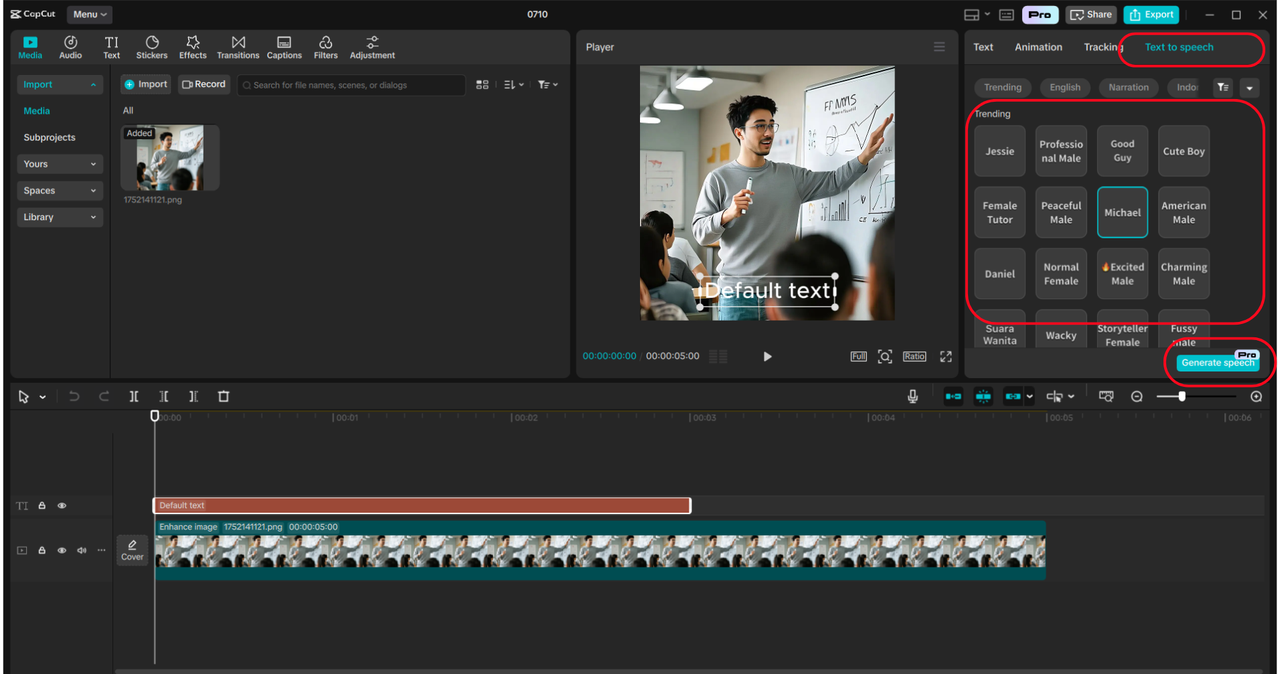Lock the text track
The width and height of the screenshot is (1280, 674).
pos(42,506)
